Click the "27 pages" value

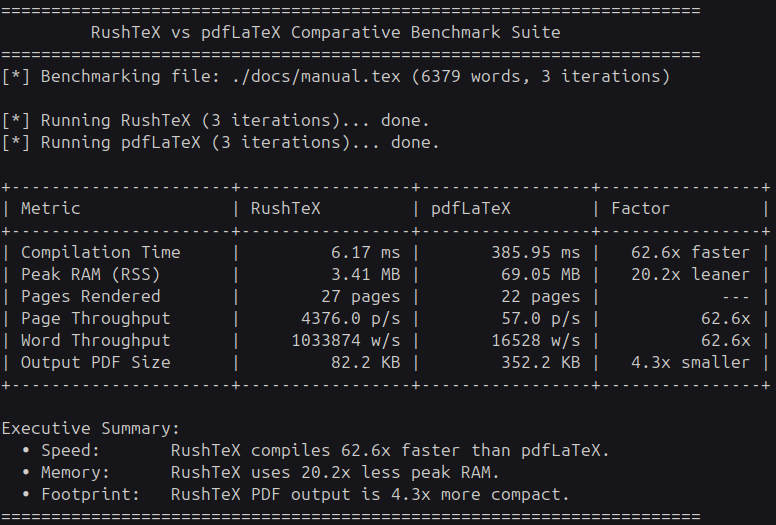360,297
